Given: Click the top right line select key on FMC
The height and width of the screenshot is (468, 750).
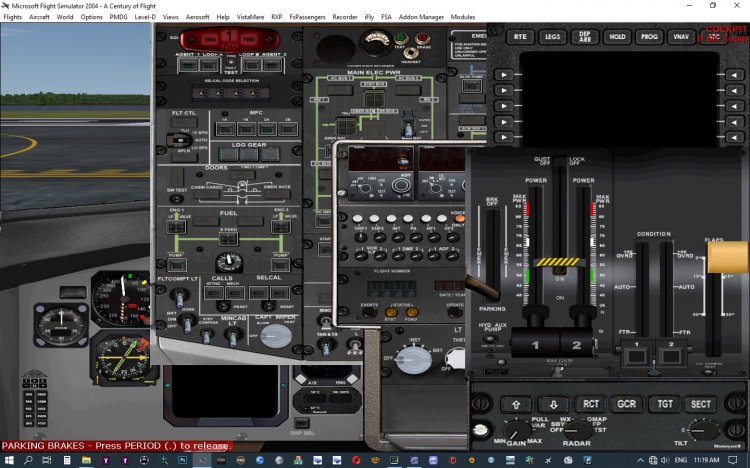Looking at the screenshot, I should [x=735, y=75].
